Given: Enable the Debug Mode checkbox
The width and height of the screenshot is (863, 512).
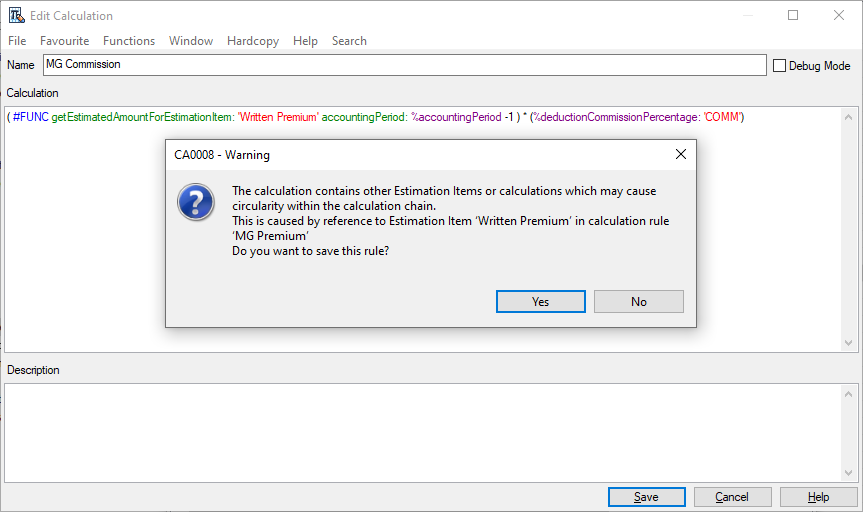Looking at the screenshot, I should (x=780, y=65).
